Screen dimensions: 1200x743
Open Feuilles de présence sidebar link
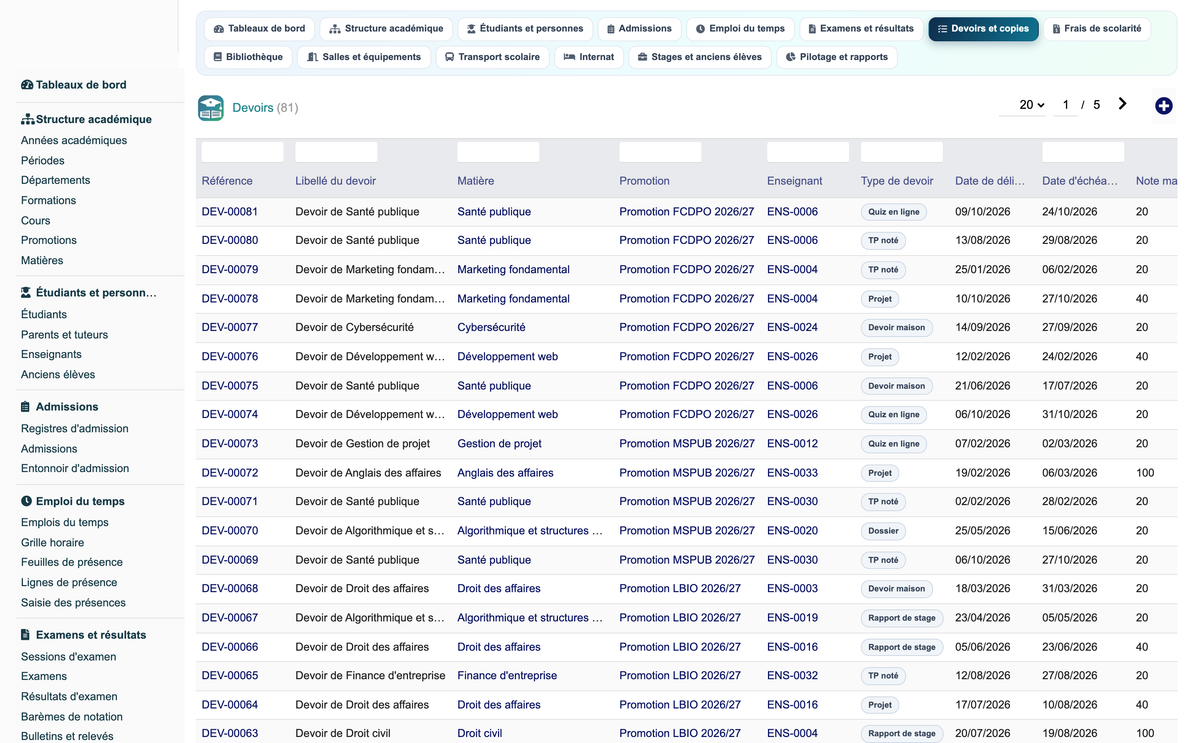(x=72, y=563)
